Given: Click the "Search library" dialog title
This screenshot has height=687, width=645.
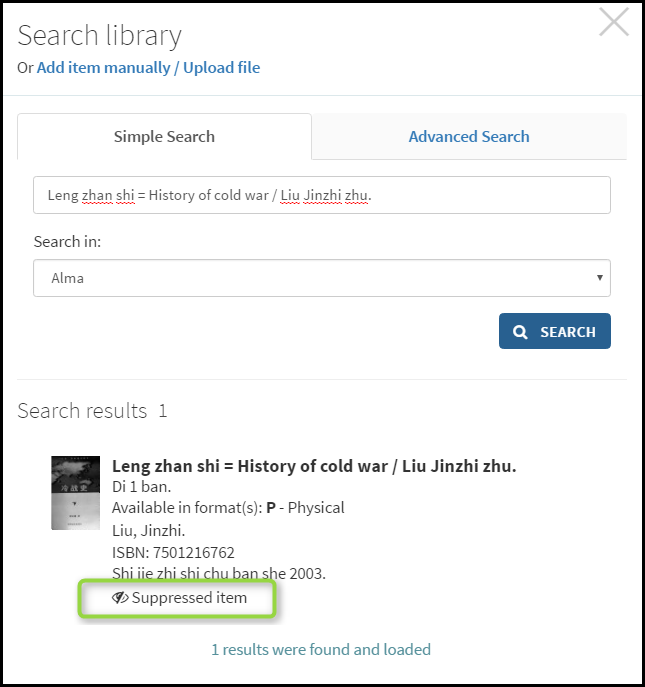Looking at the screenshot, I should point(100,36).
